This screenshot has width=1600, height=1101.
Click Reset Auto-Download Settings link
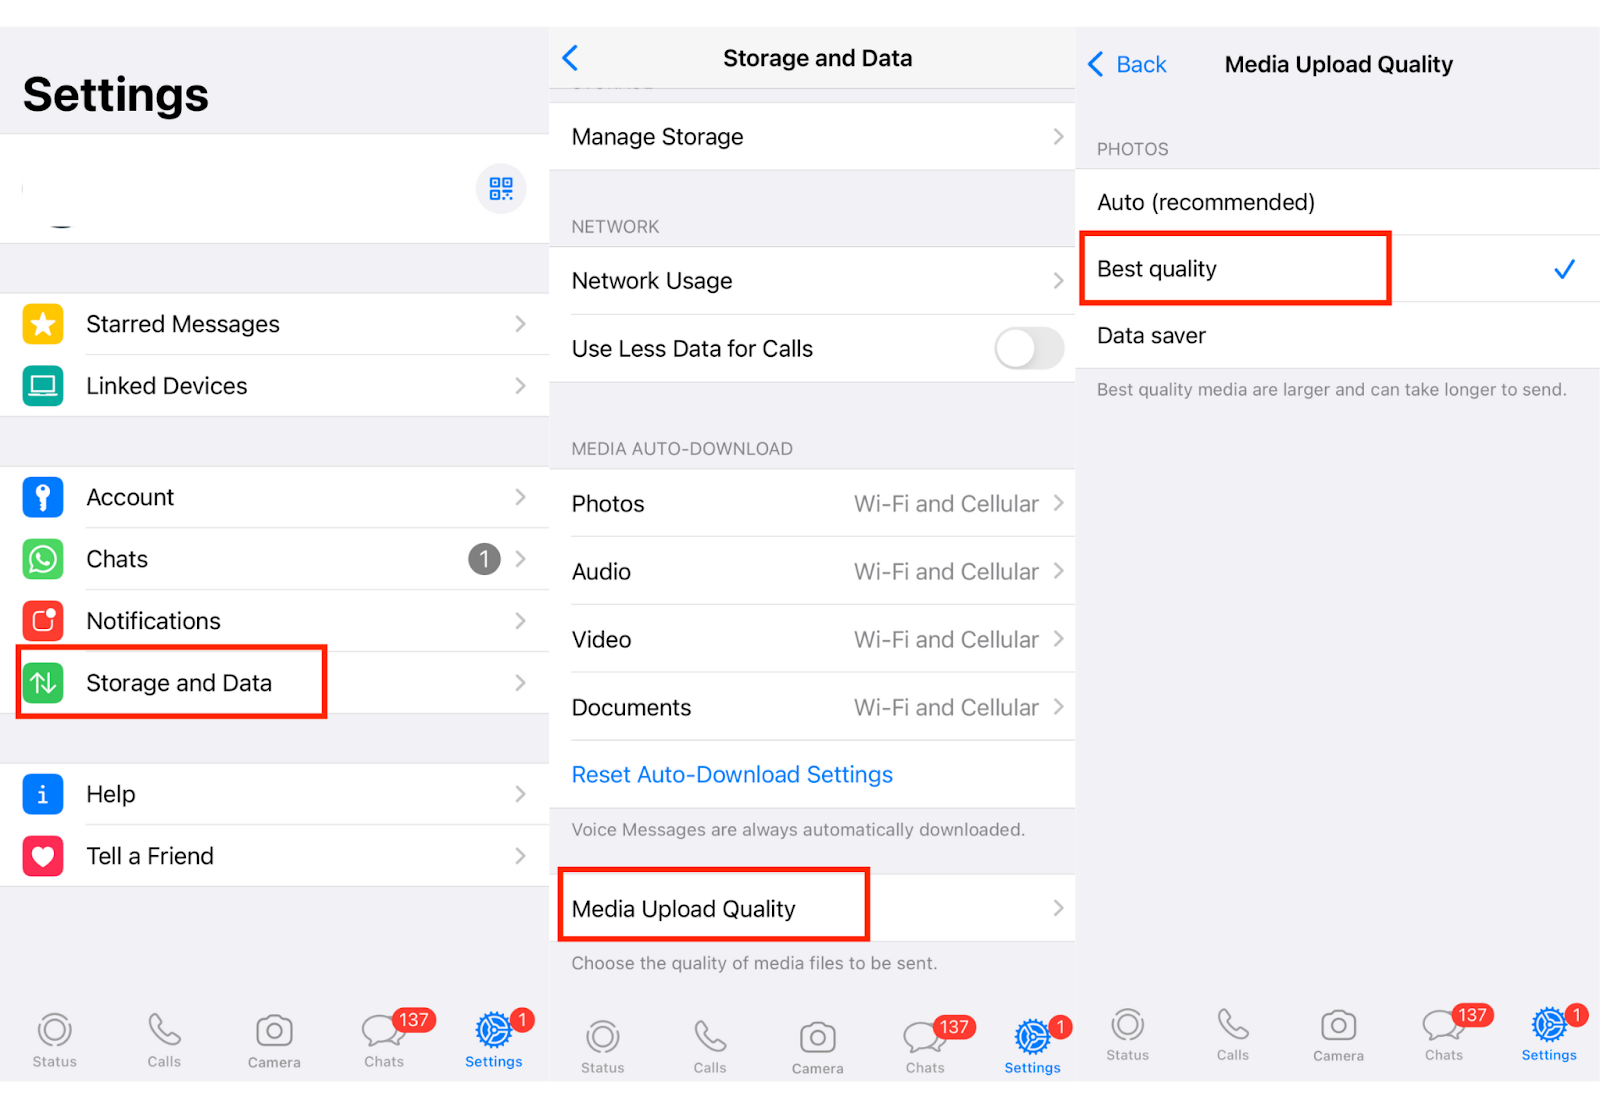point(732,775)
